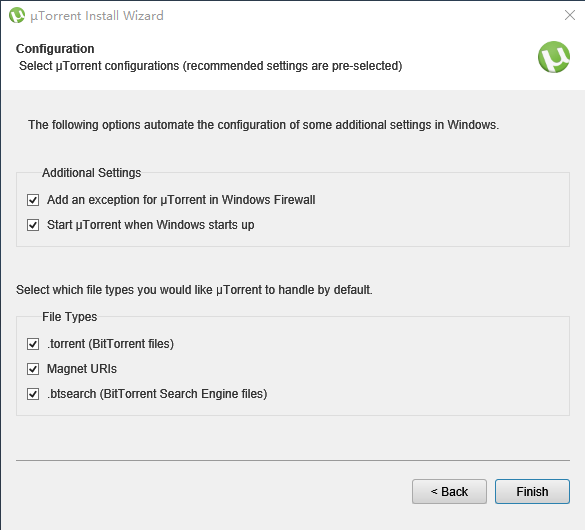This screenshot has width=585, height=530.
Task: Click the following options automate description text
Action: (x=263, y=125)
